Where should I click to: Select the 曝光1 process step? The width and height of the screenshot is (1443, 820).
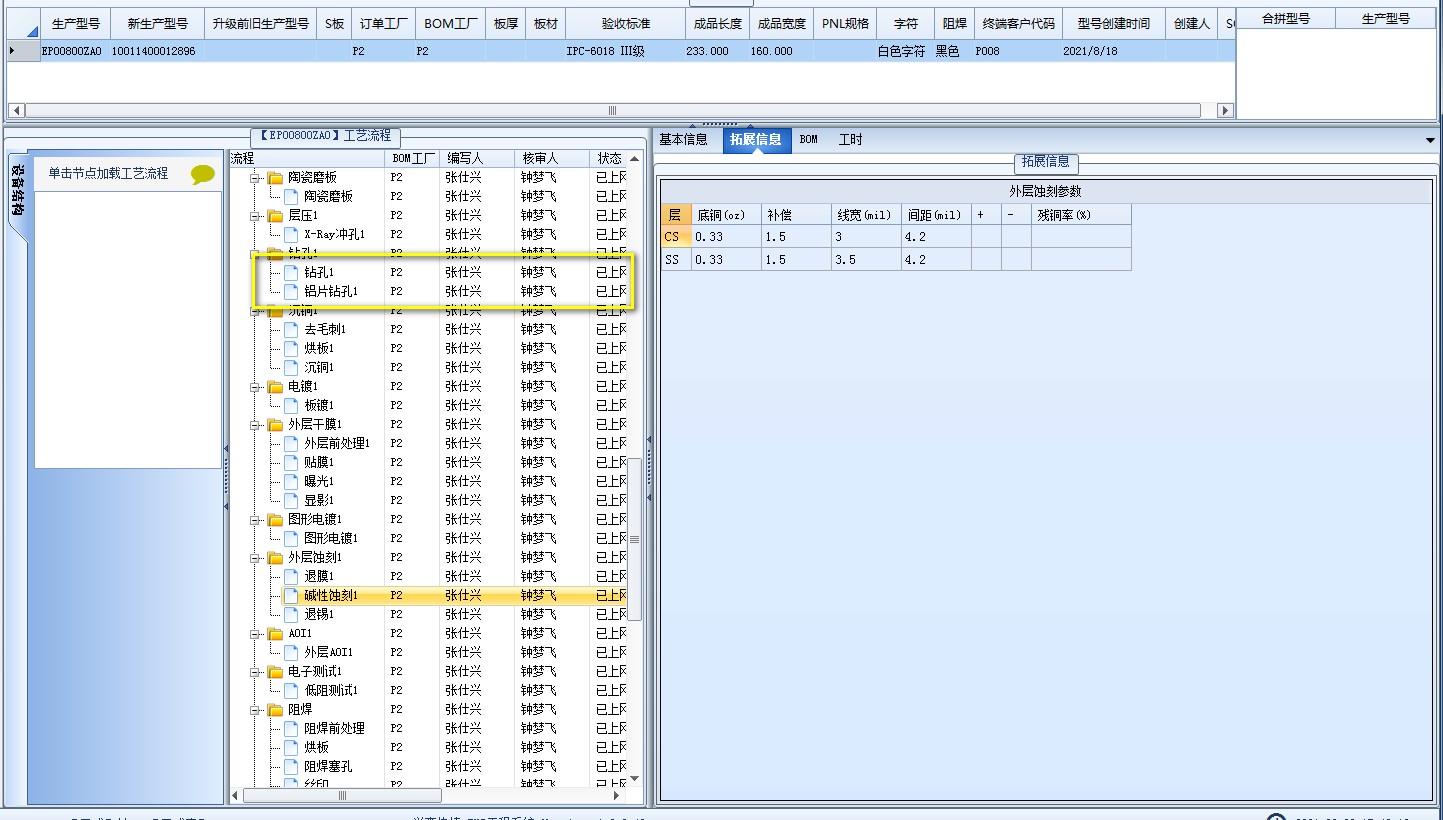coord(319,481)
